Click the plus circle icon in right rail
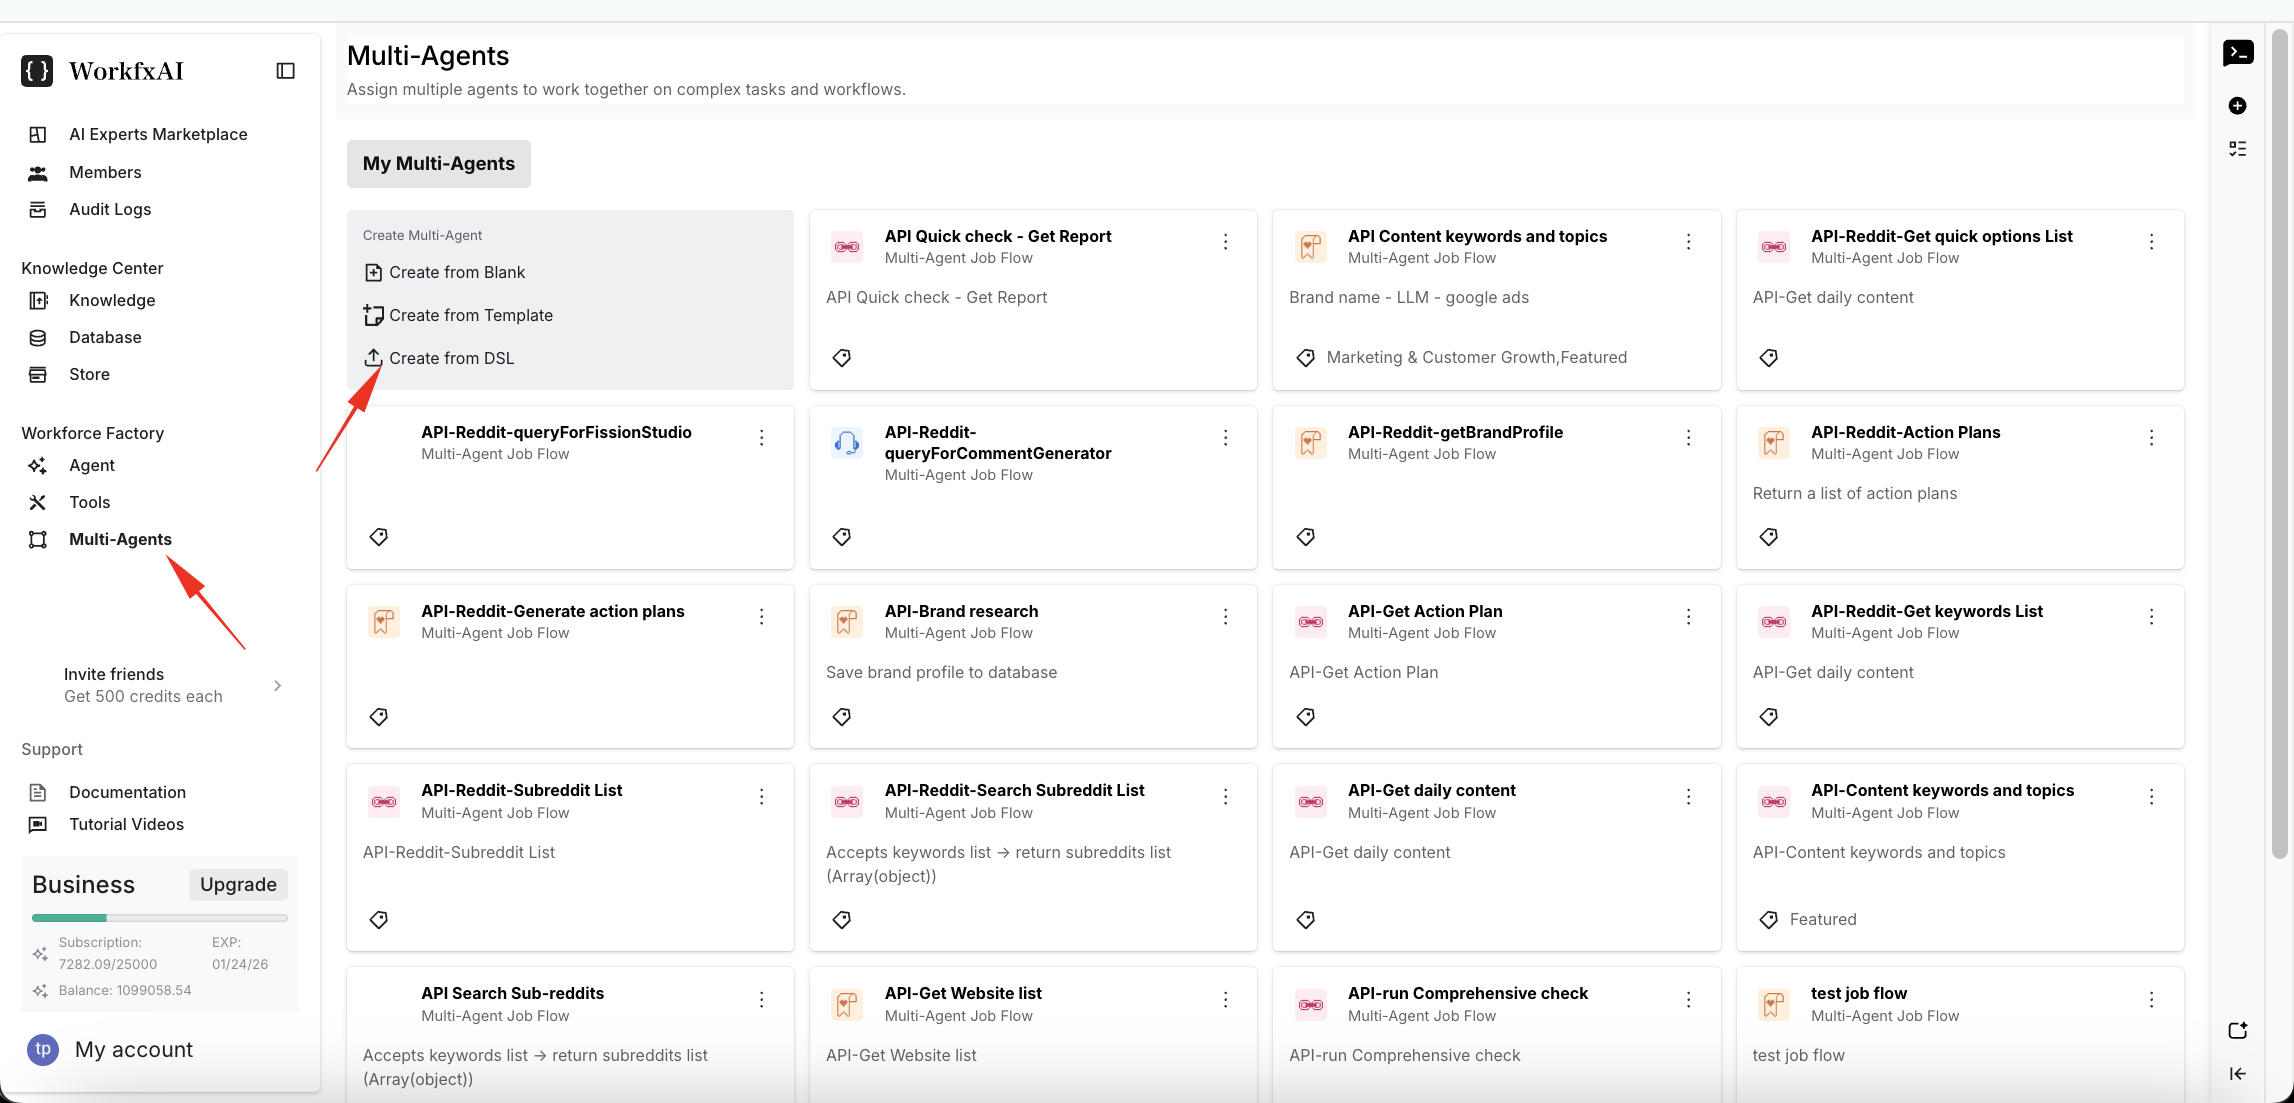The width and height of the screenshot is (2294, 1103). tap(2237, 106)
